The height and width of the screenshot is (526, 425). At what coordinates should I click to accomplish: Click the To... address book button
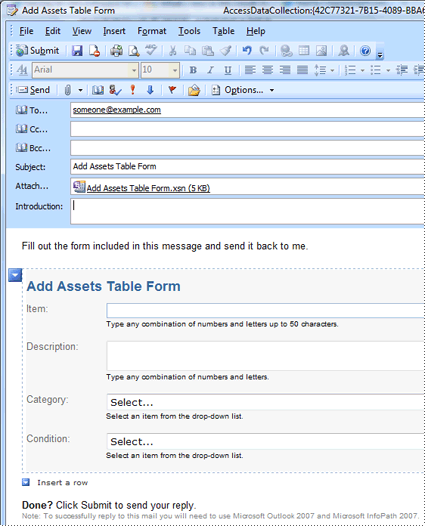pyautogui.click(x=32, y=110)
